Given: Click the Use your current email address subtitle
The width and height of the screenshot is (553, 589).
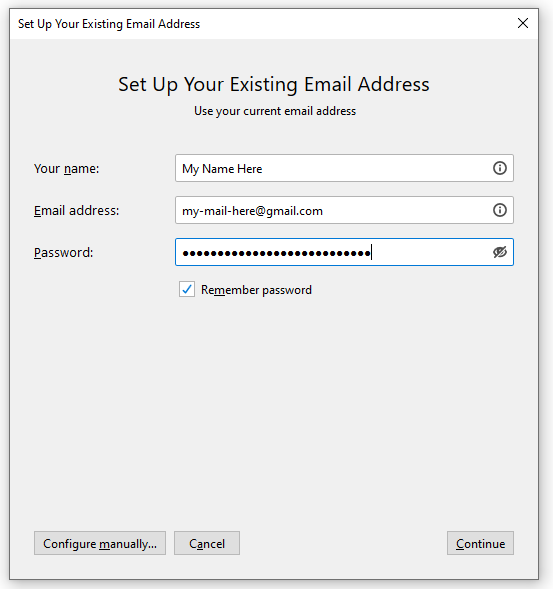Looking at the screenshot, I should (x=275, y=111).
